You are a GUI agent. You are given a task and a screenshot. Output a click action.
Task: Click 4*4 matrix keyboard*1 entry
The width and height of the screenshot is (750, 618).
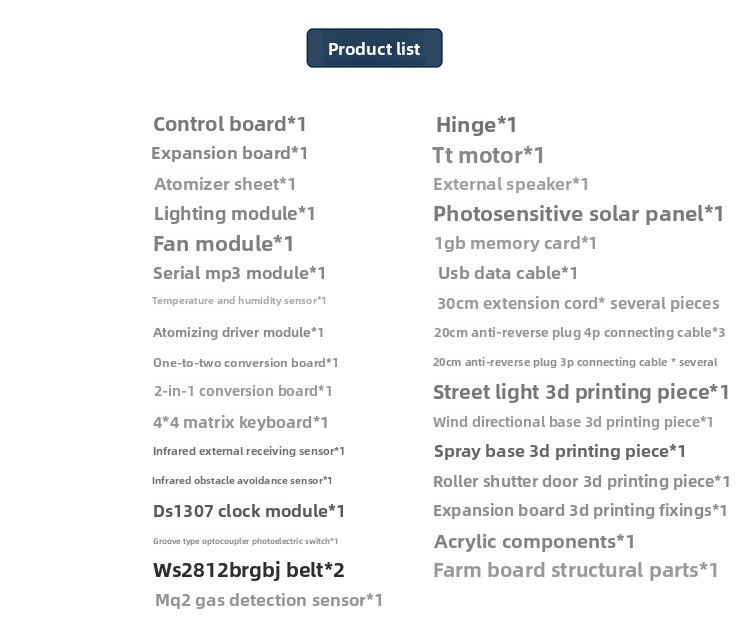(x=241, y=422)
